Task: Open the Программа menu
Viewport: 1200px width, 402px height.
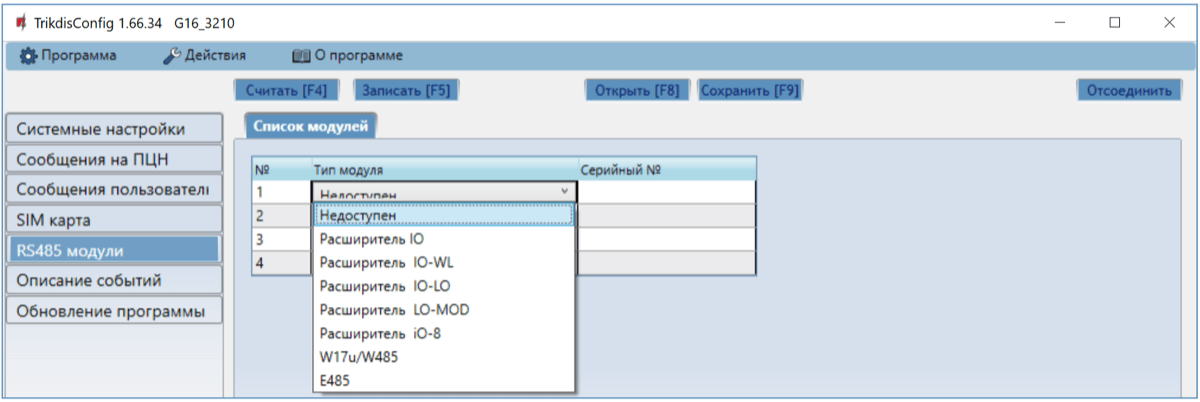Action: click(x=68, y=55)
